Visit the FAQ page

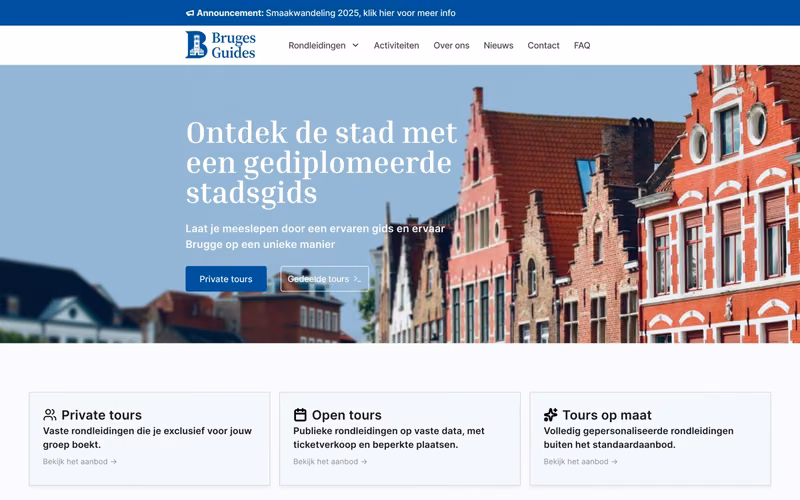pos(582,45)
